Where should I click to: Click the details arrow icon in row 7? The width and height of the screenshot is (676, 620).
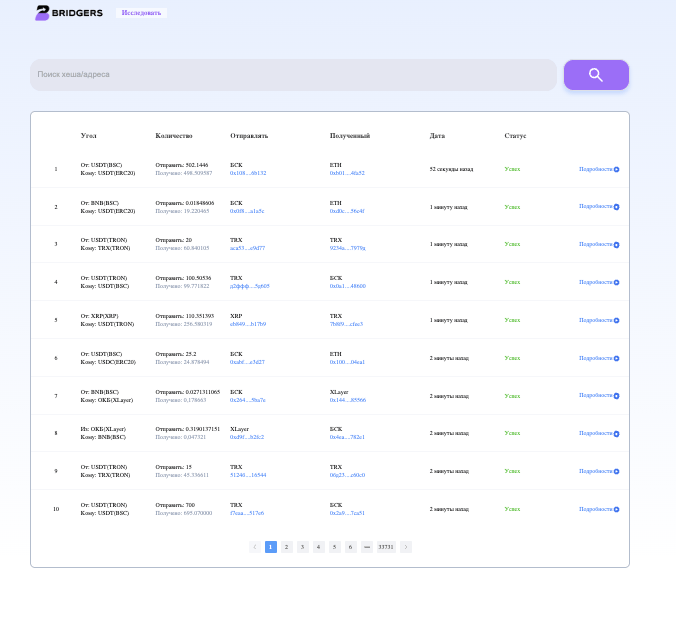(616, 396)
